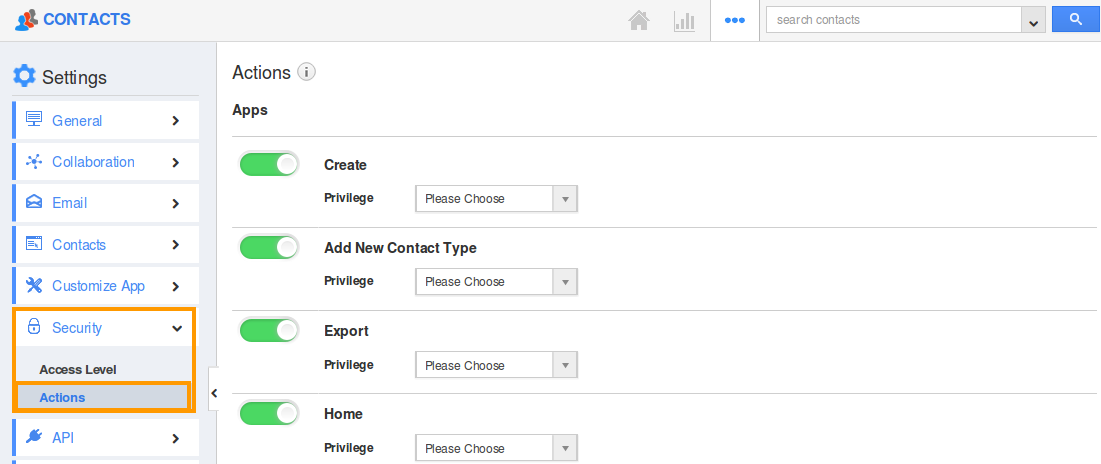The width and height of the screenshot is (1101, 464).
Task: Open the three-dots more menu
Action: (x=735, y=20)
